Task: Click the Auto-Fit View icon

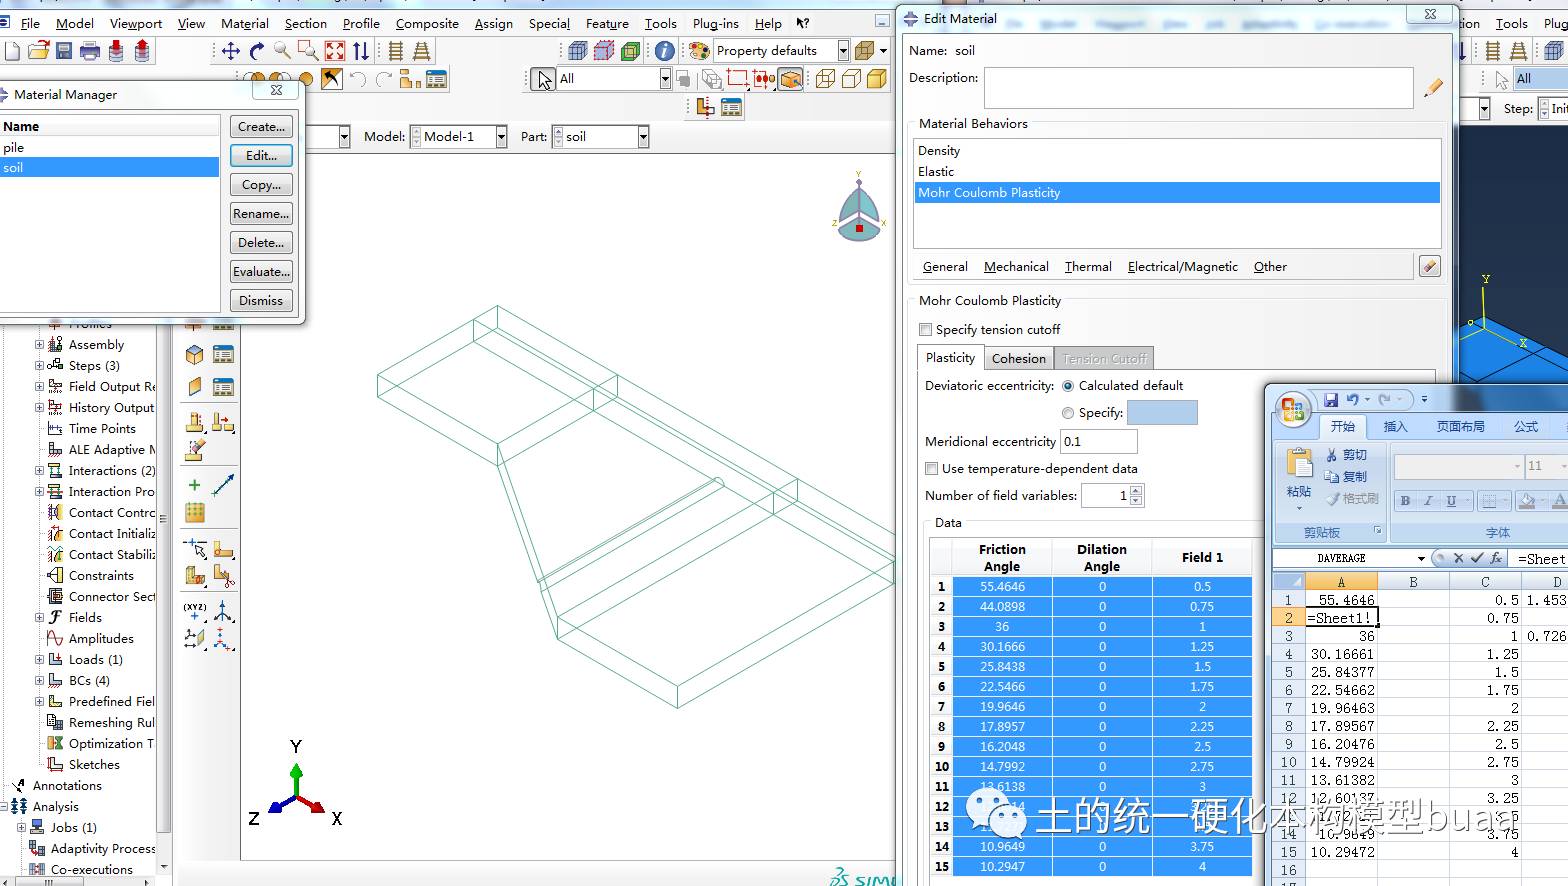Action: click(x=335, y=51)
